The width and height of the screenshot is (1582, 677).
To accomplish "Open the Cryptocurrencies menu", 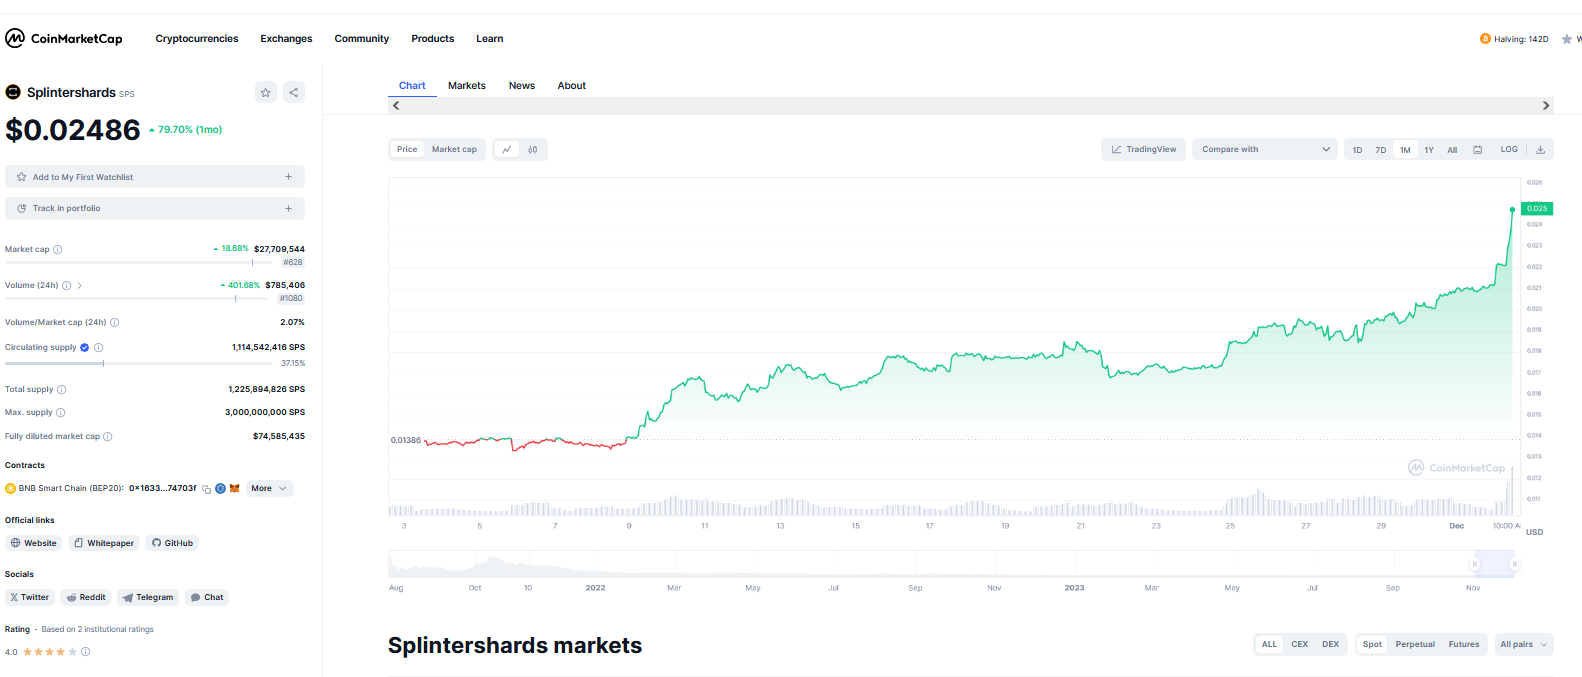I will (x=197, y=39).
